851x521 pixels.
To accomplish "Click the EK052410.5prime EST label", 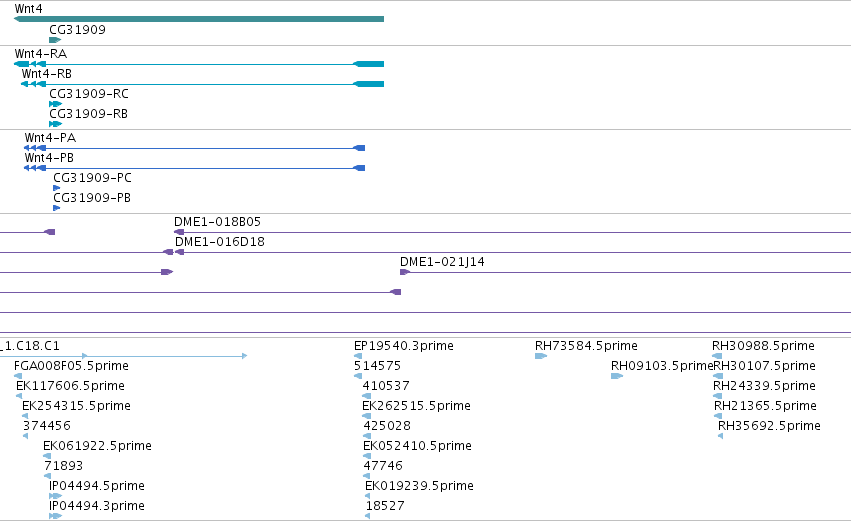I will 417,446.
